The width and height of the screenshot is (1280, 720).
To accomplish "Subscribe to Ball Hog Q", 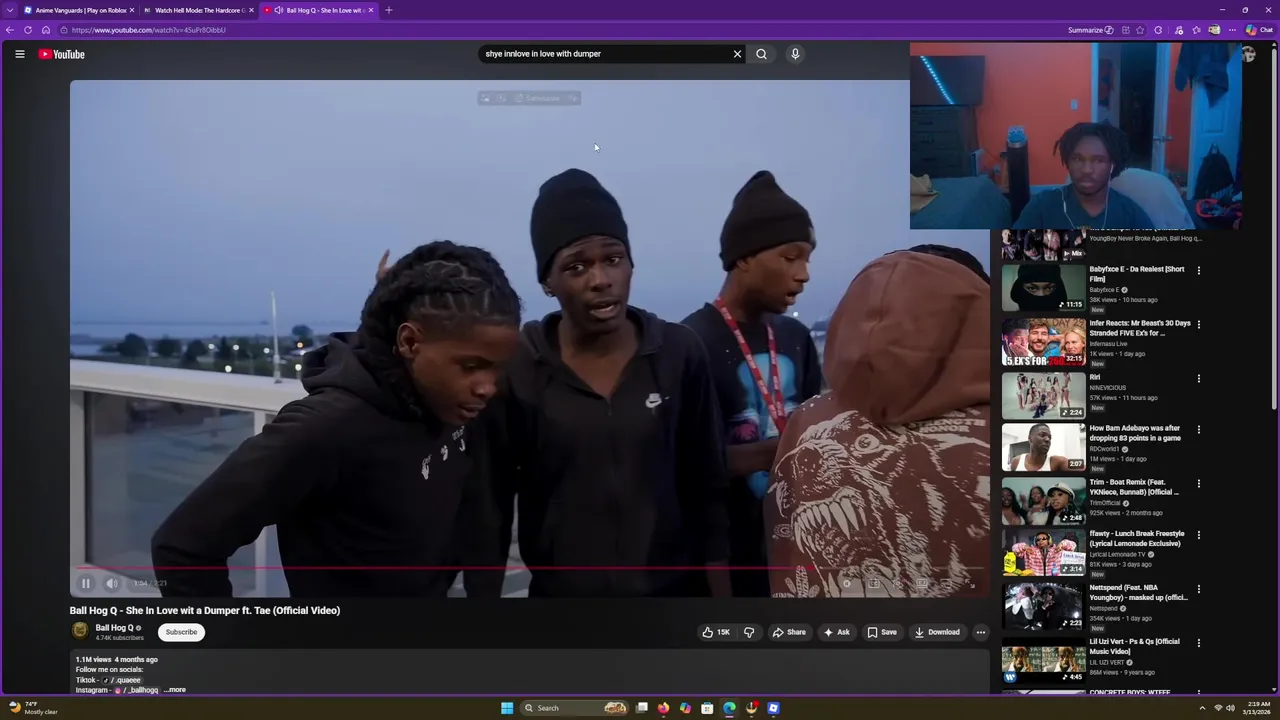I will pos(181,632).
